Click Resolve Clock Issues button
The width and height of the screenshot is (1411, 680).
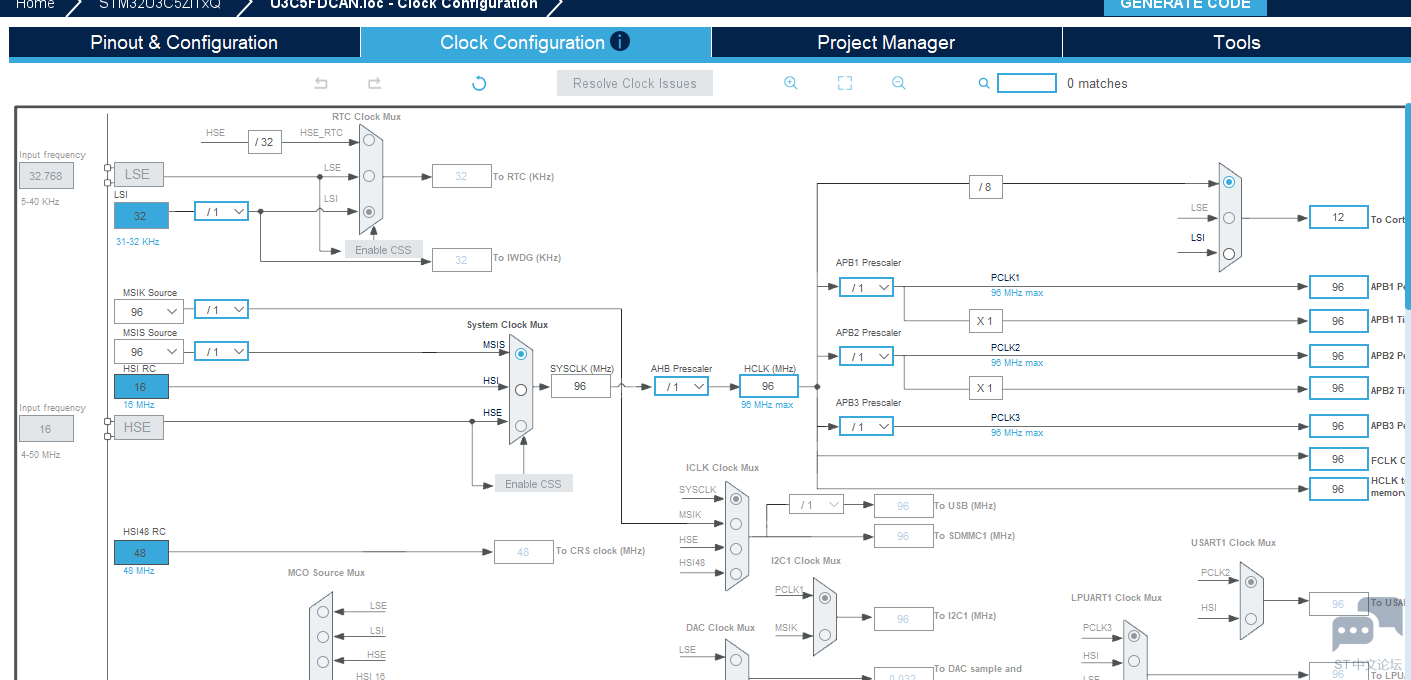click(x=635, y=83)
